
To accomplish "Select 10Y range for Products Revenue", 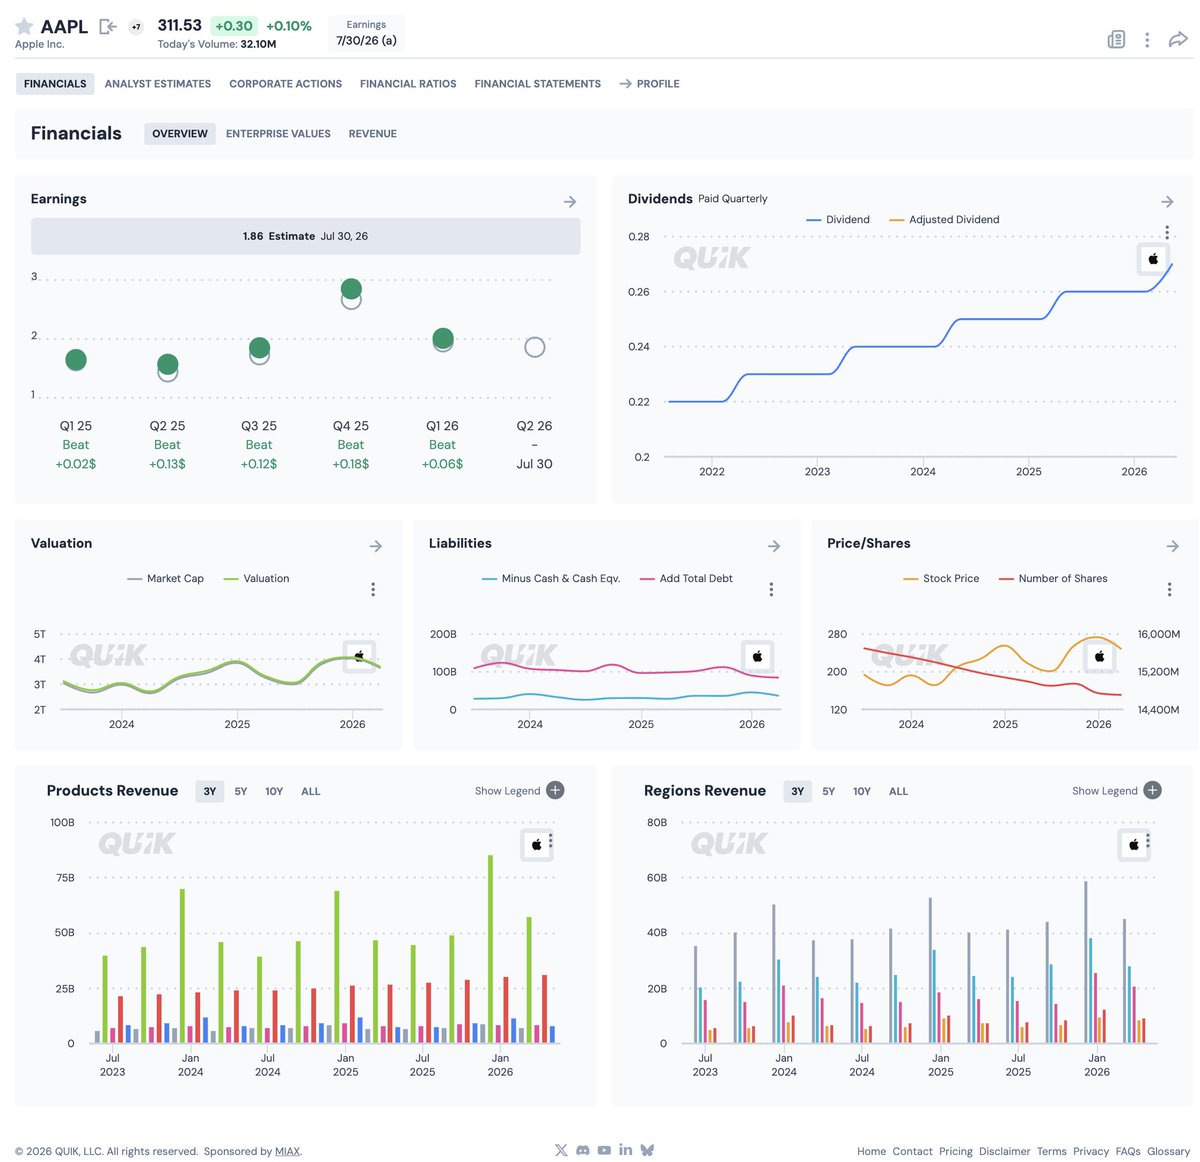I will (x=274, y=791).
